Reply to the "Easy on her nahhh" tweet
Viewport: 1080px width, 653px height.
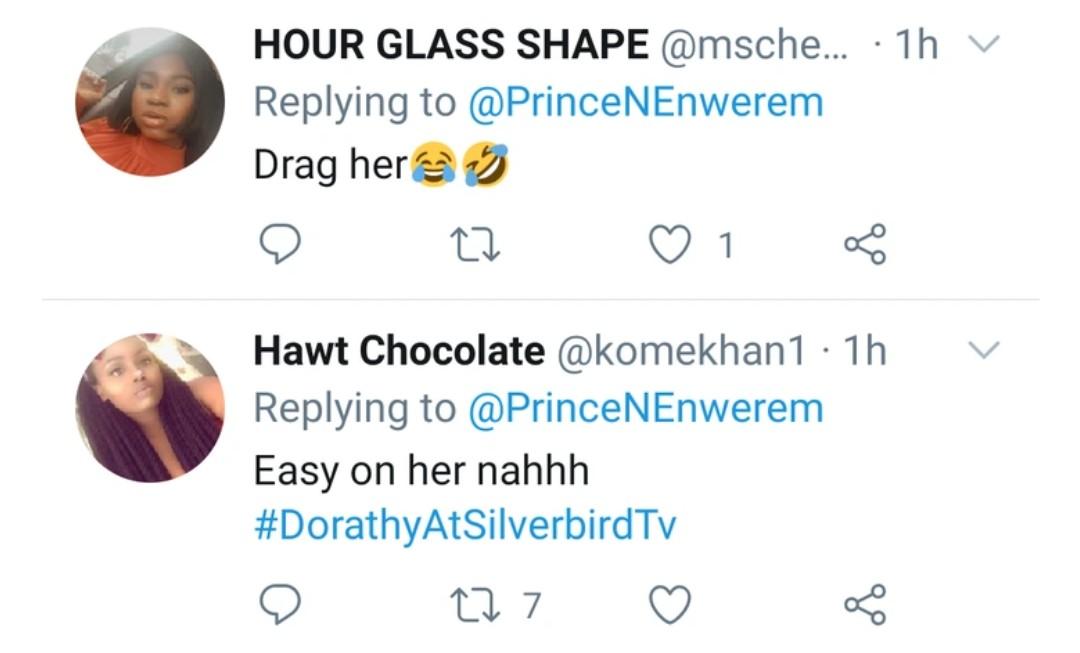click(280, 604)
